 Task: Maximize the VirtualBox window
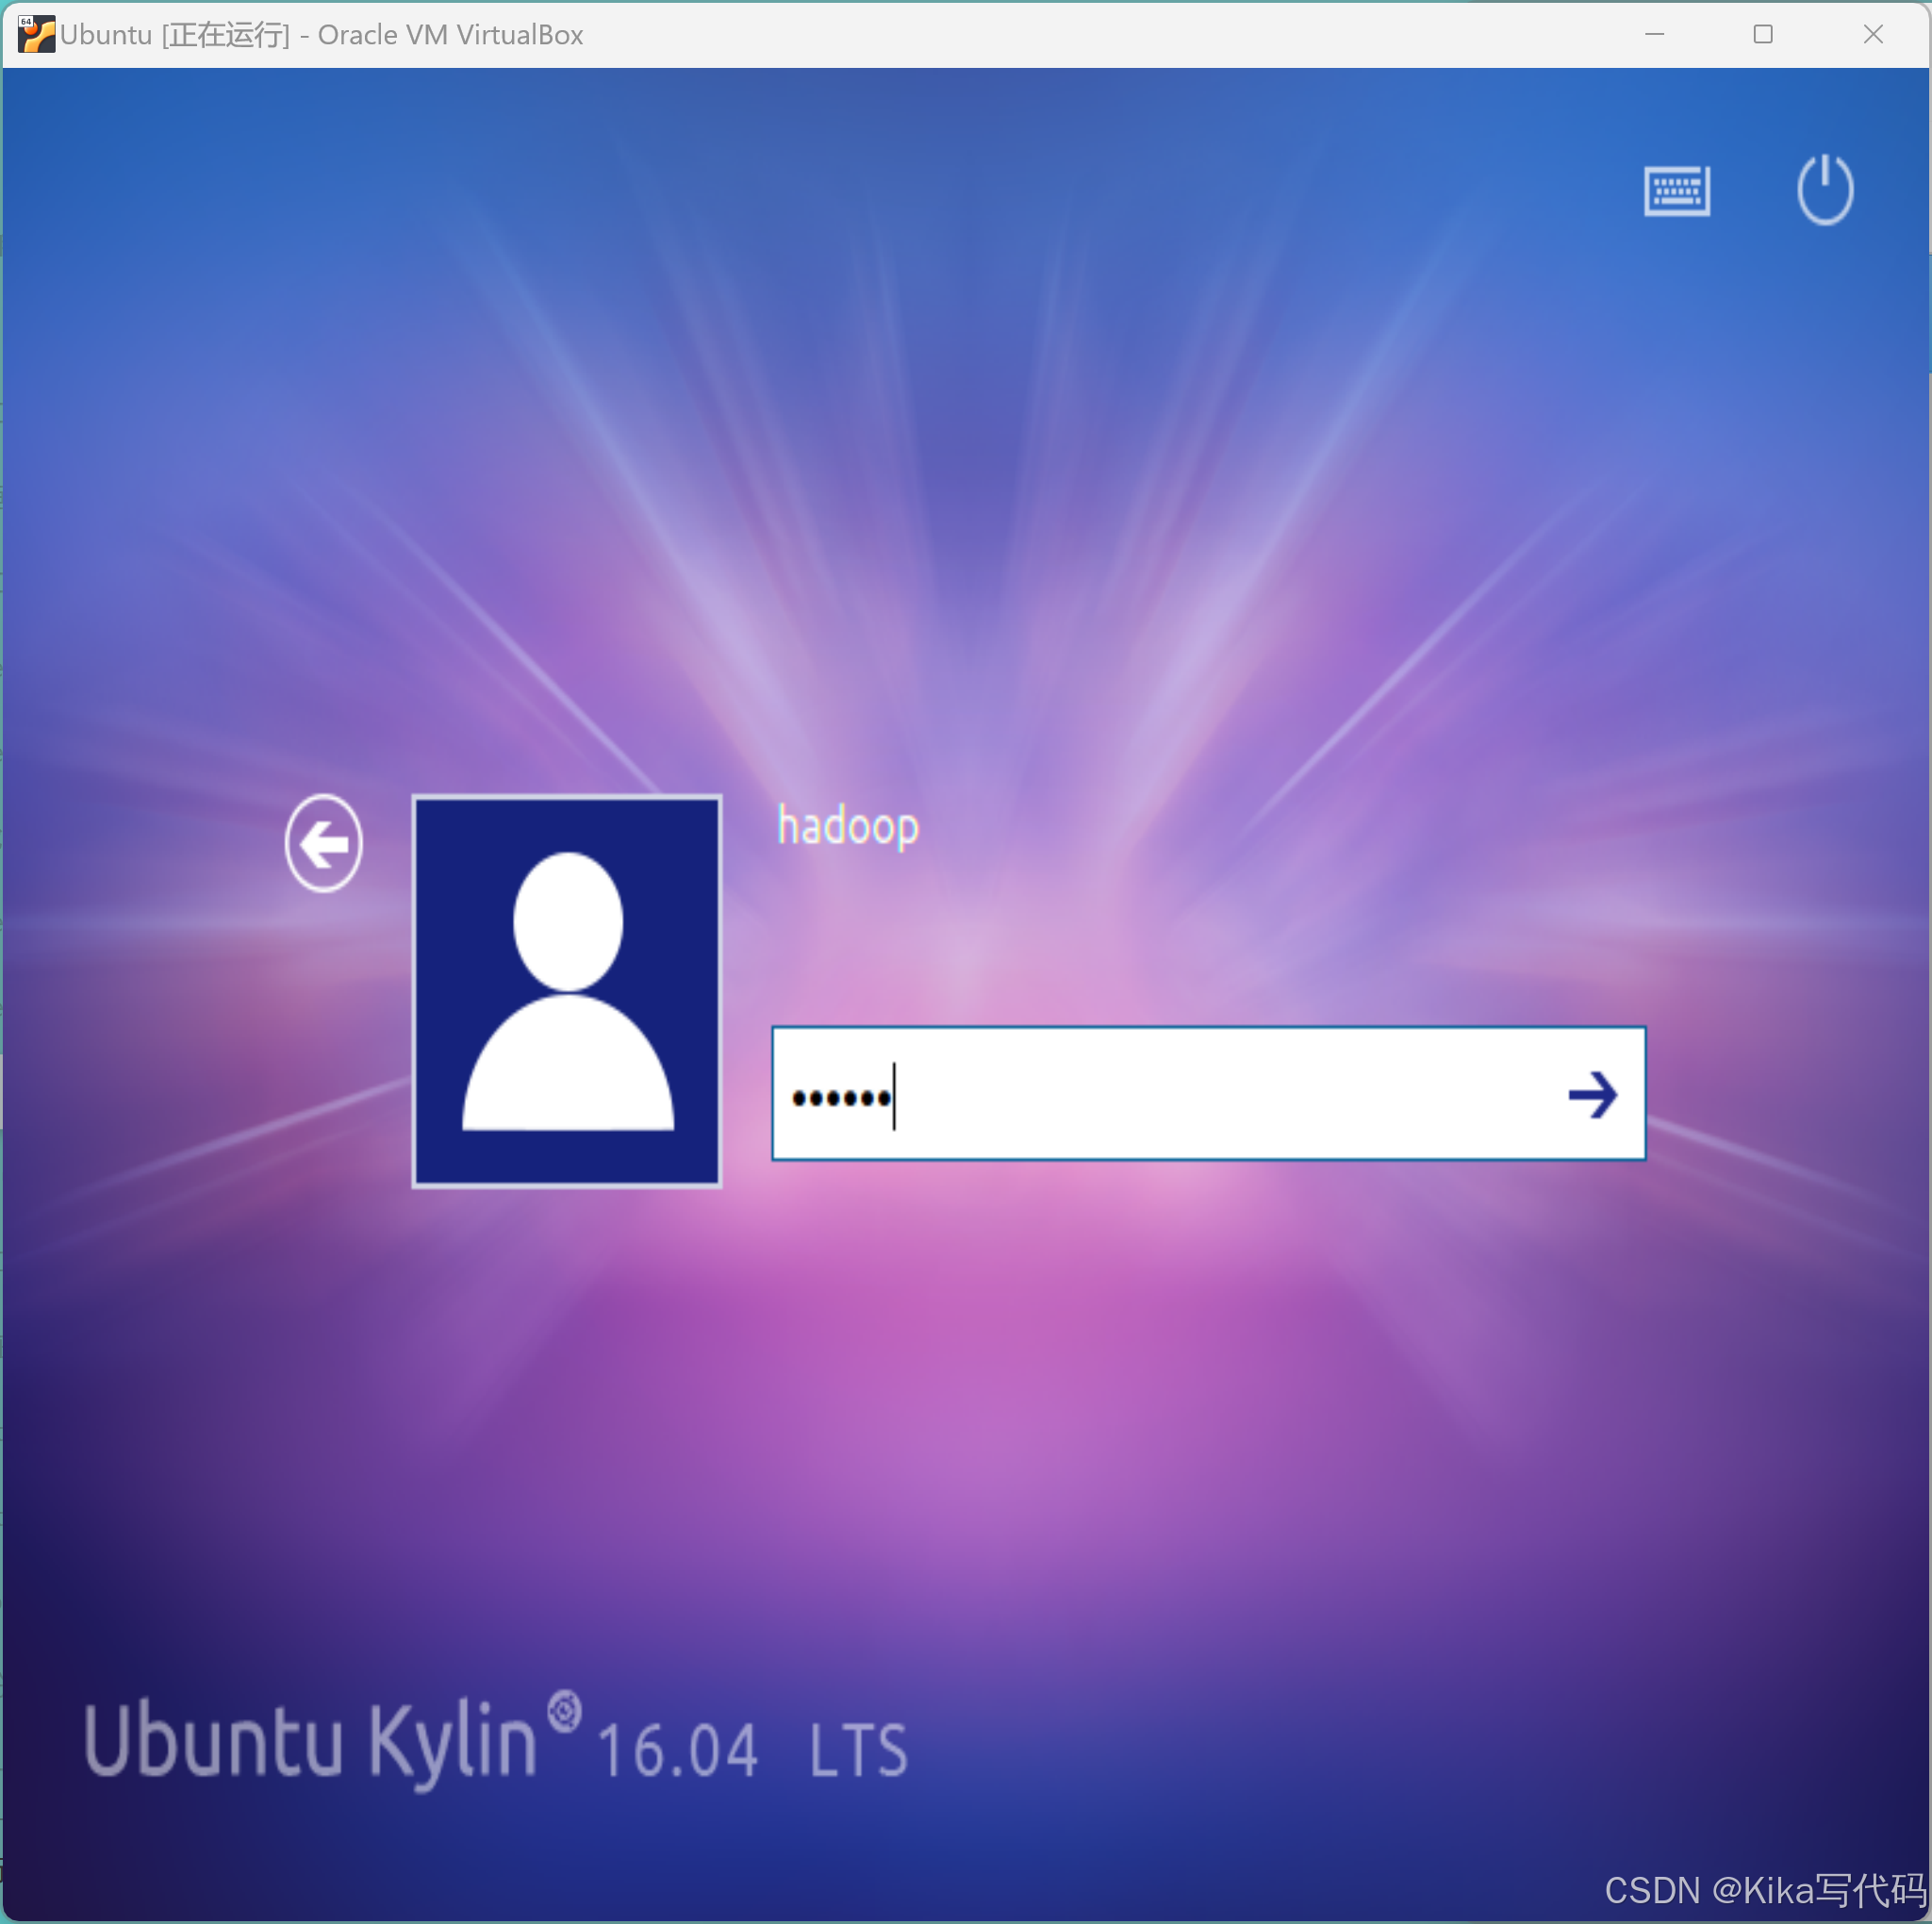click(x=1763, y=34)
